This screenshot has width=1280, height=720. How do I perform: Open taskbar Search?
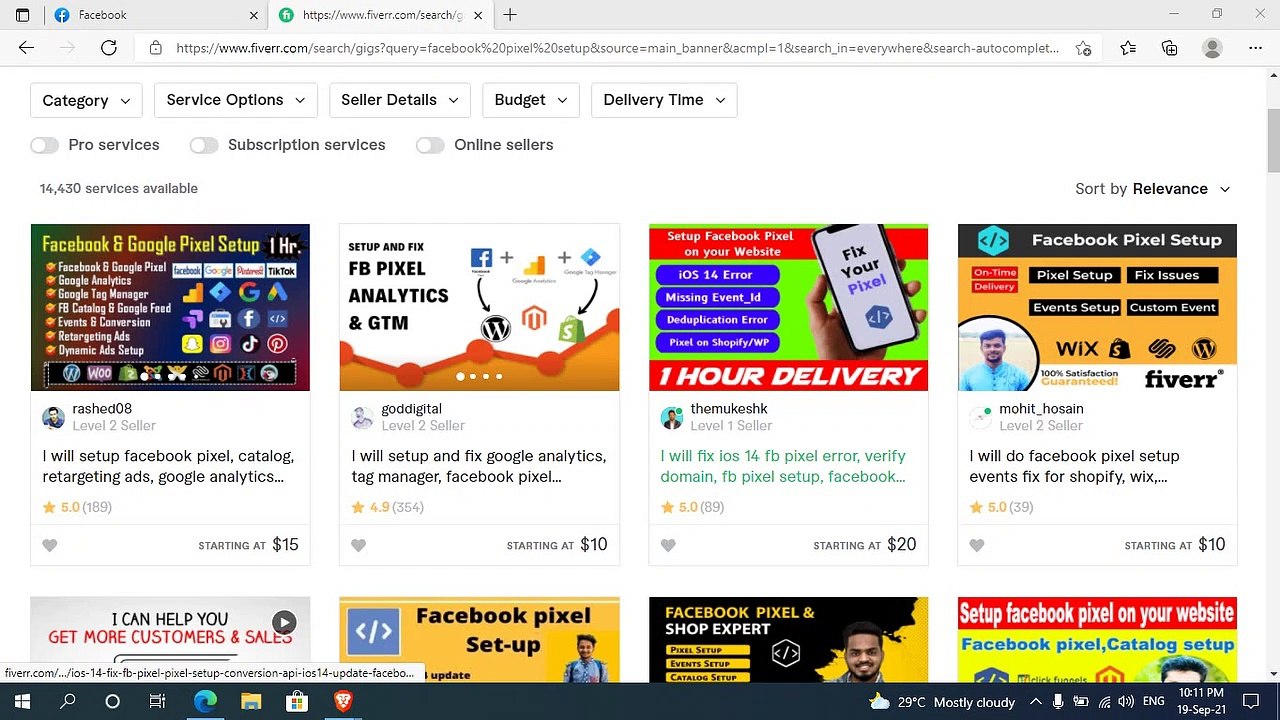[x=68, y=702]
